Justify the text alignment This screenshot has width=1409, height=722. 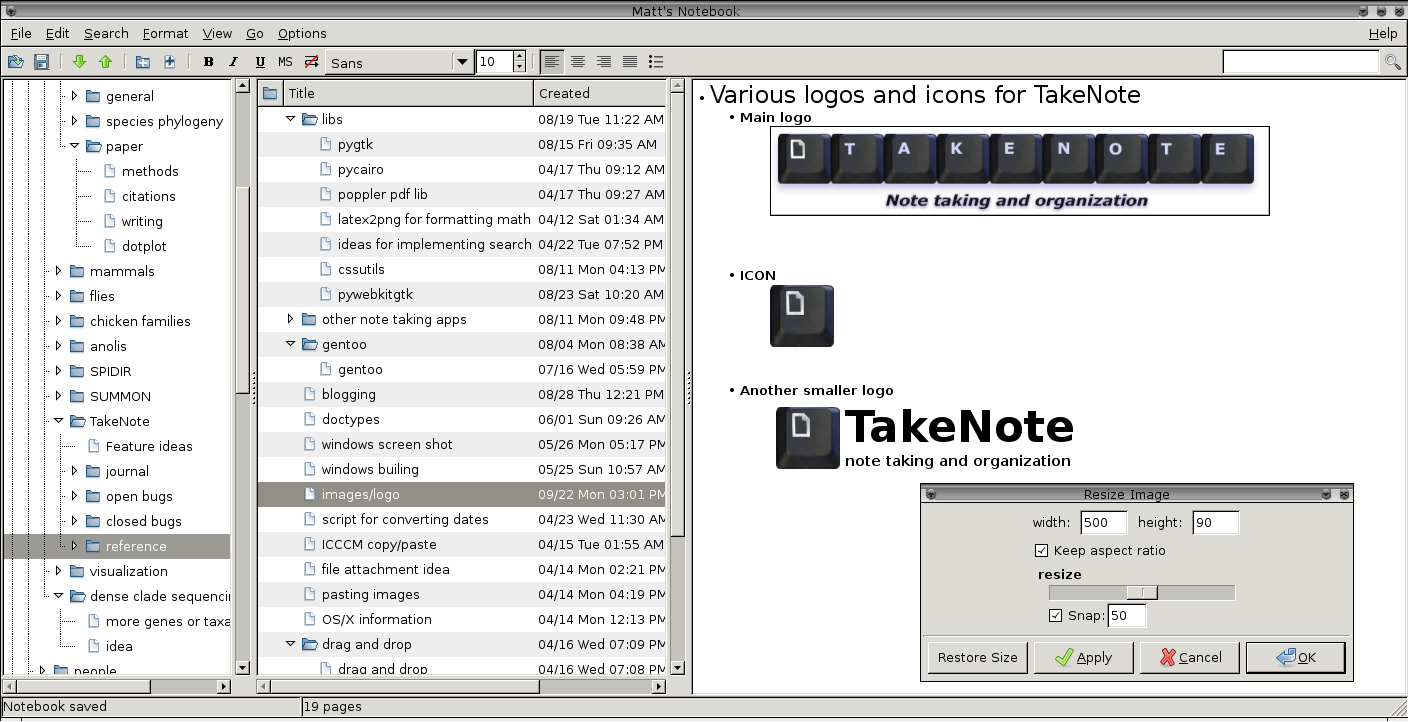tap(630, 62)
